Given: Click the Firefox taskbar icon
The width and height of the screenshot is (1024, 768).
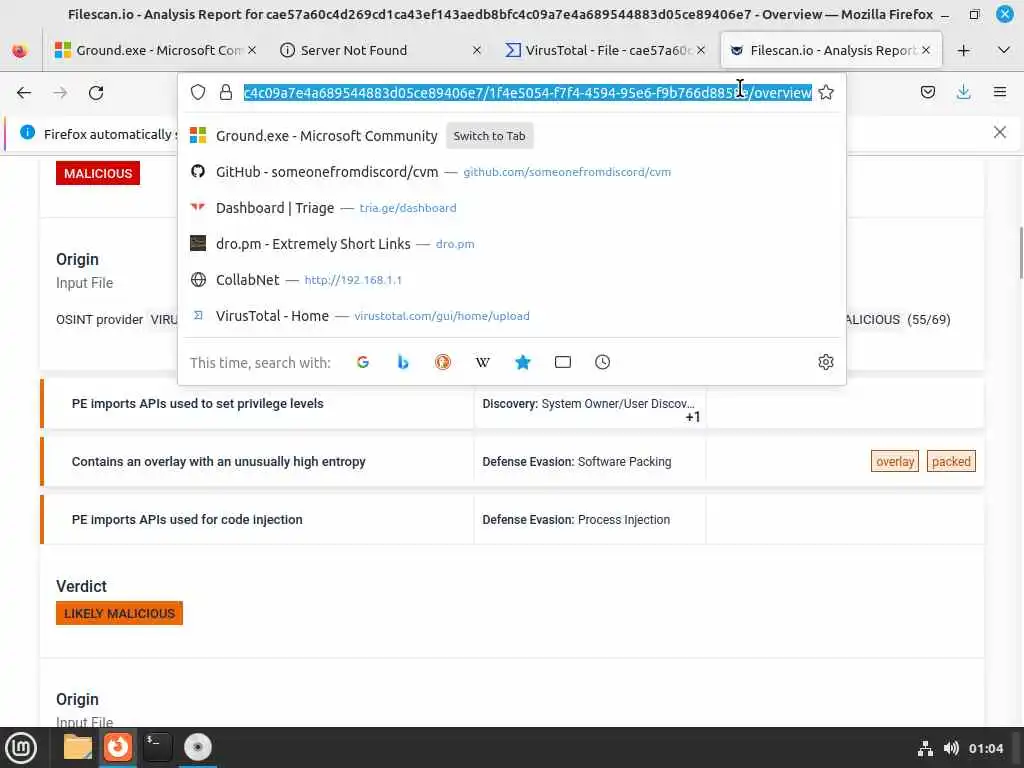Looking at the screenshot, I should pos(118,747).
